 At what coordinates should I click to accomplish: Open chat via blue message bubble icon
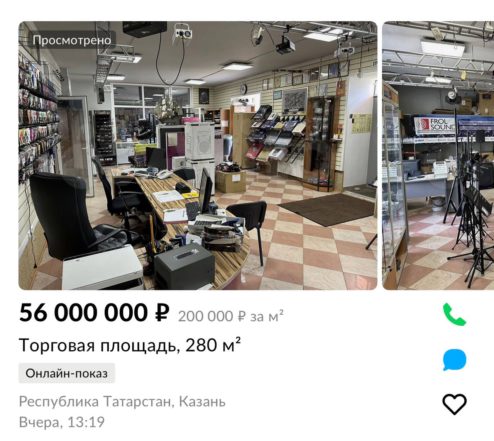[x=454, y=360]
